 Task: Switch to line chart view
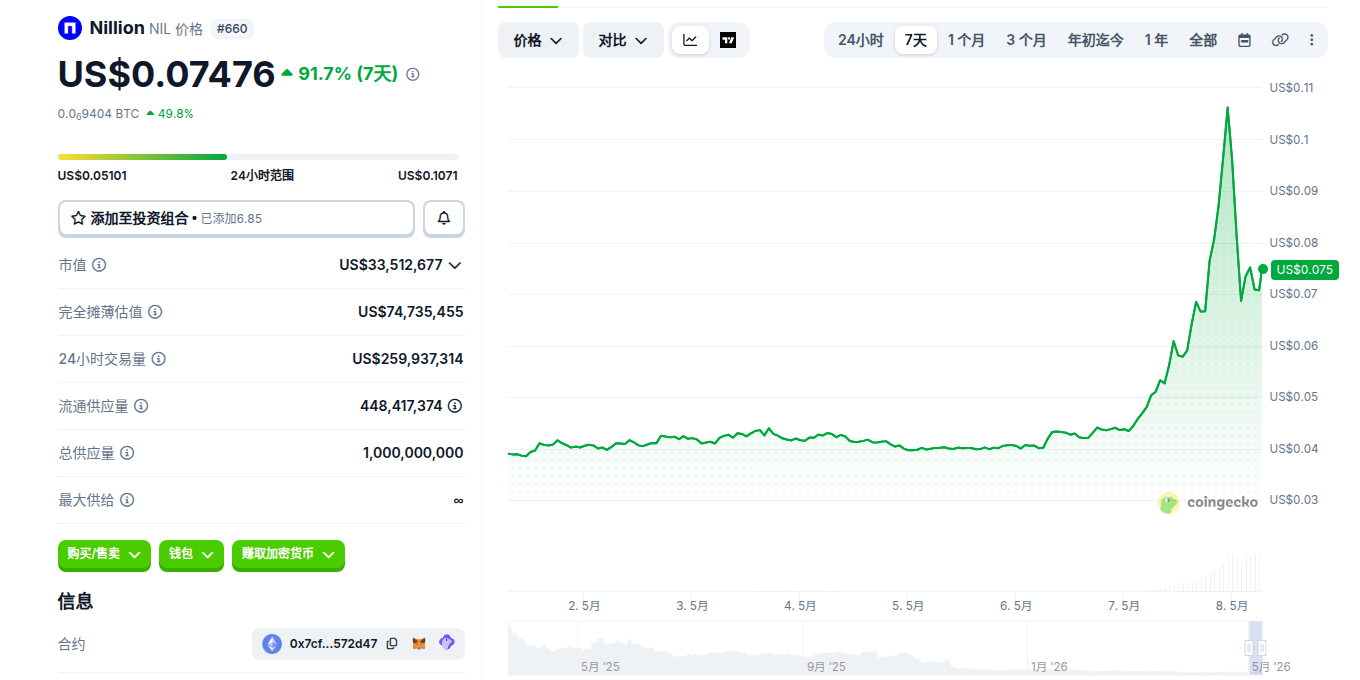(x=691, y=40)
